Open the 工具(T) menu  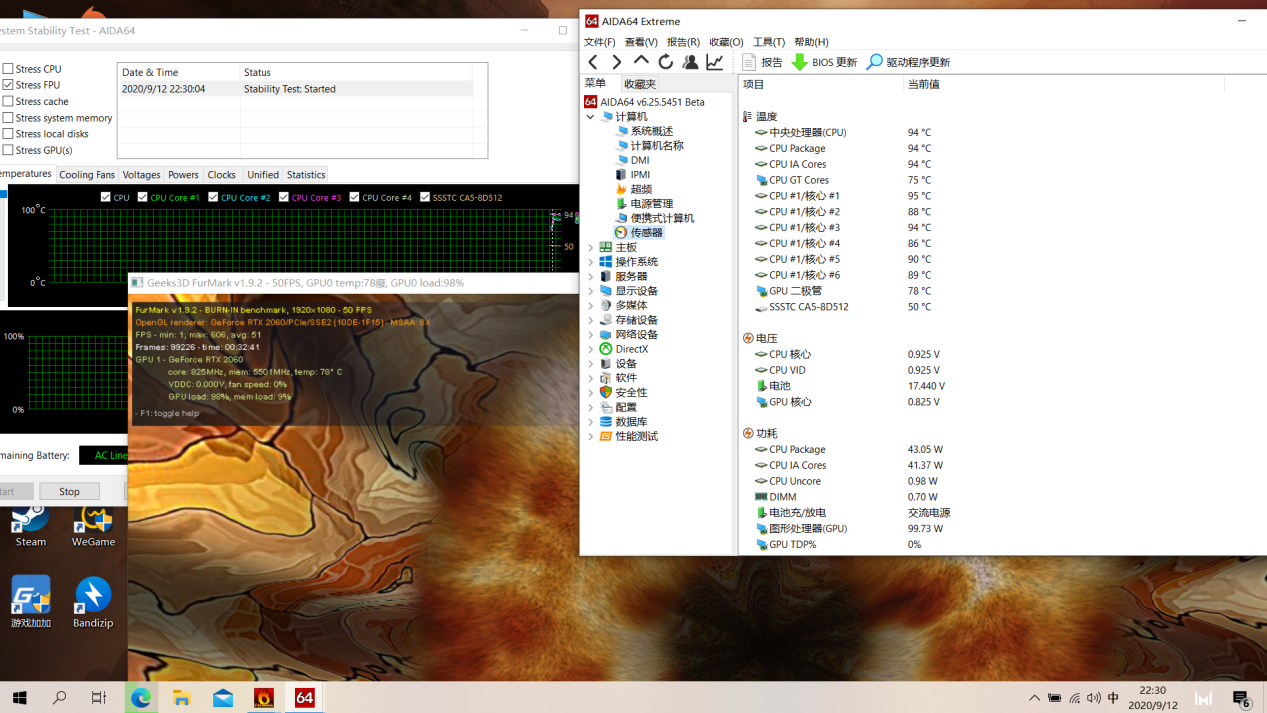pyautogui.click(x=769, y=42)
